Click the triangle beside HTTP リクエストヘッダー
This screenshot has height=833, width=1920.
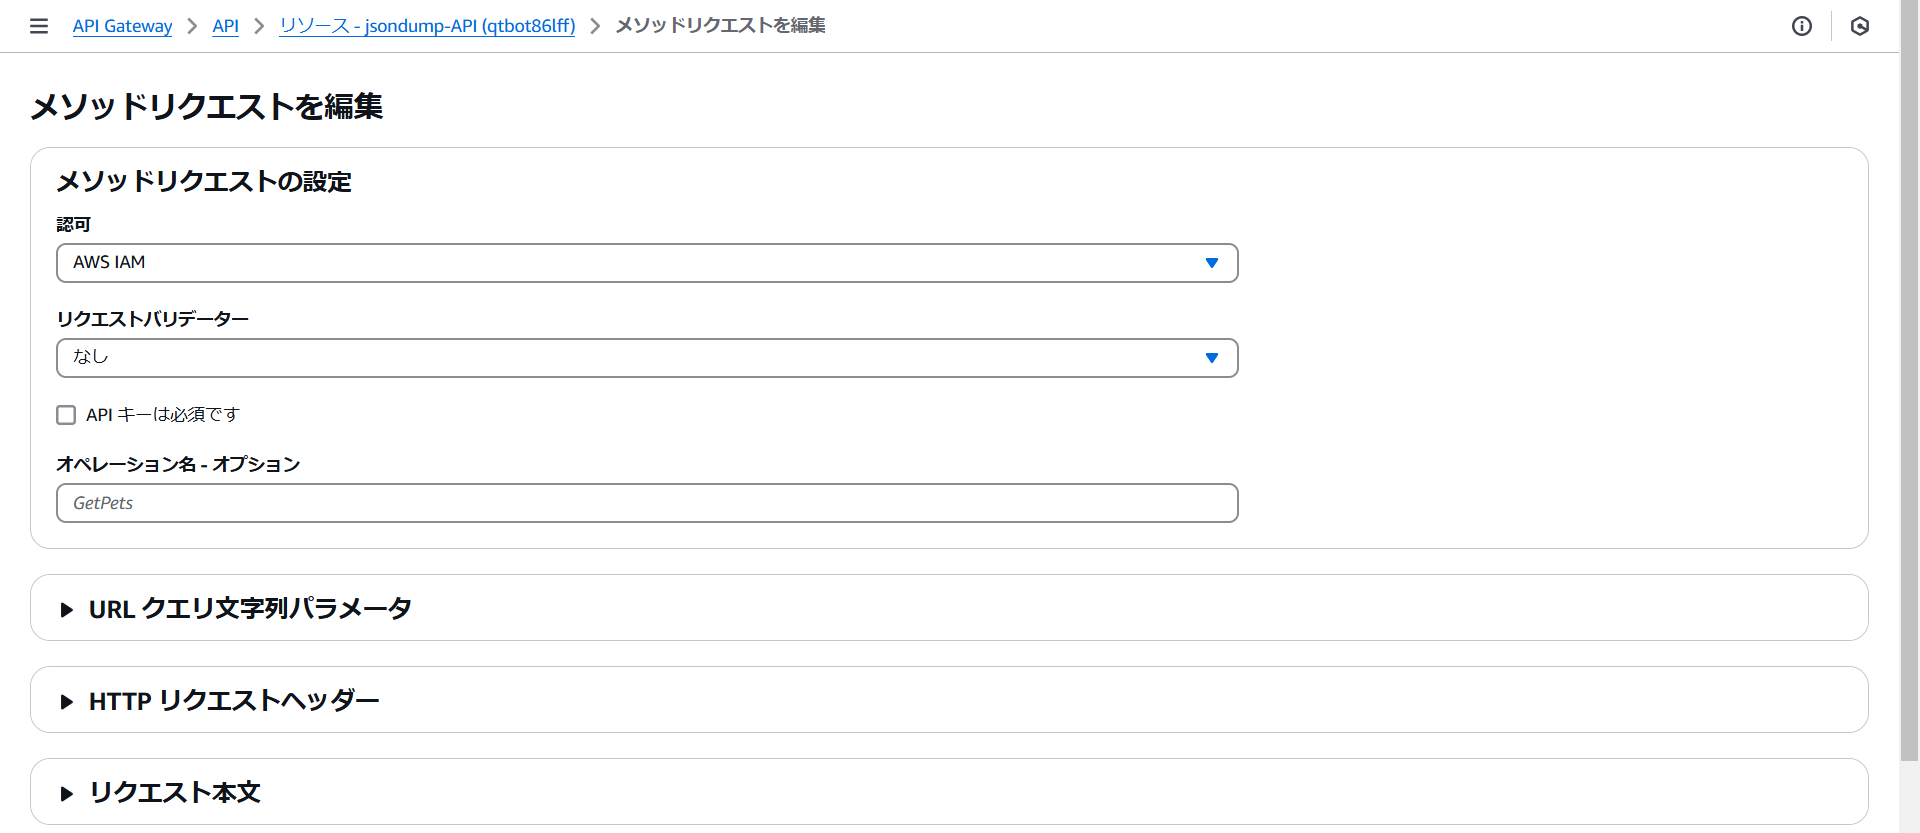click(67, 701)
